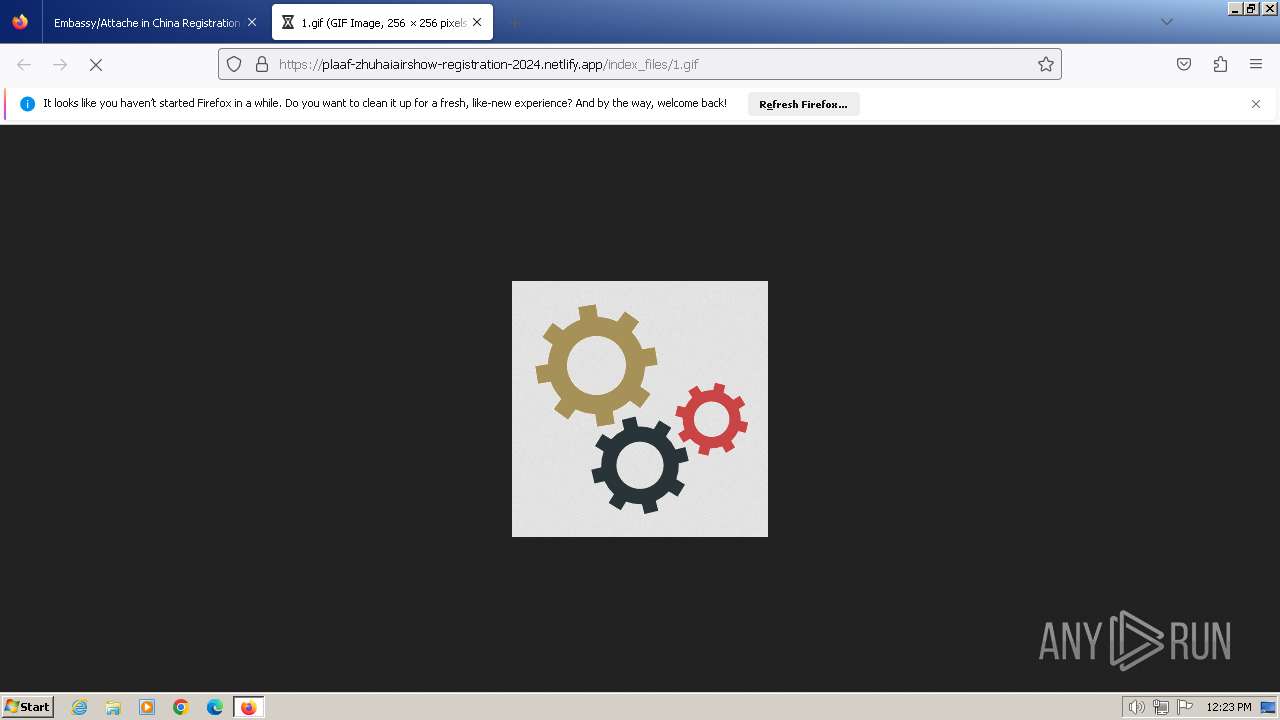
Task: Close the Embassy/Attache Registration tab
Action: tap(251, 22)
